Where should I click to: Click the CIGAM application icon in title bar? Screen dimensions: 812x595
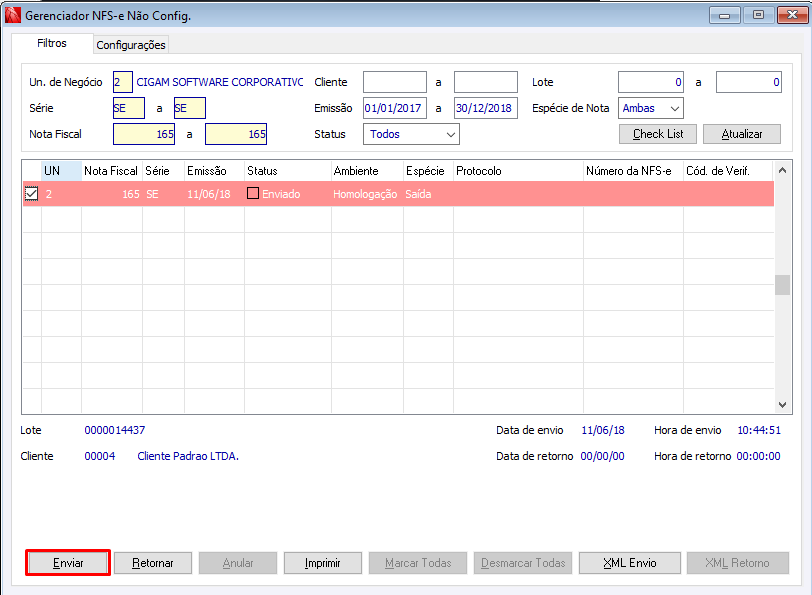pyautogui.click(x=12, y=16)
